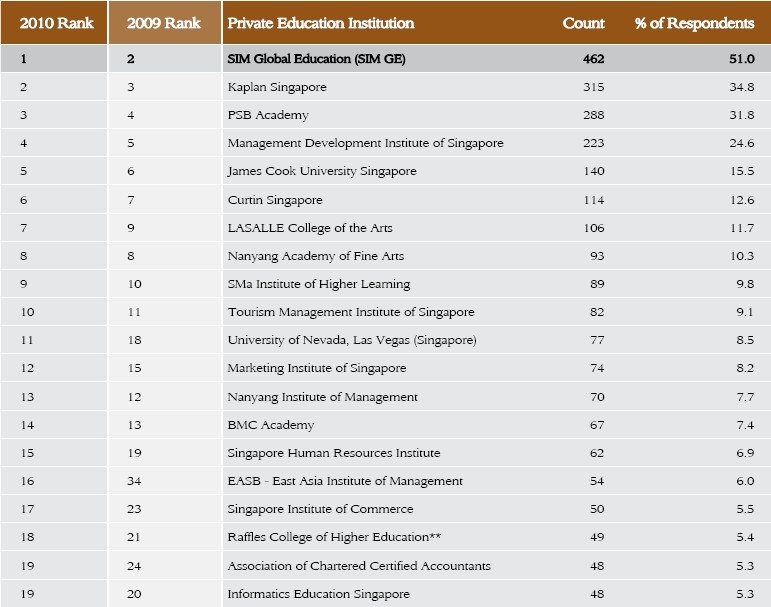Select 'Informatics Education Singapore' cell
The image size is (771, 607).
[318, 594]
